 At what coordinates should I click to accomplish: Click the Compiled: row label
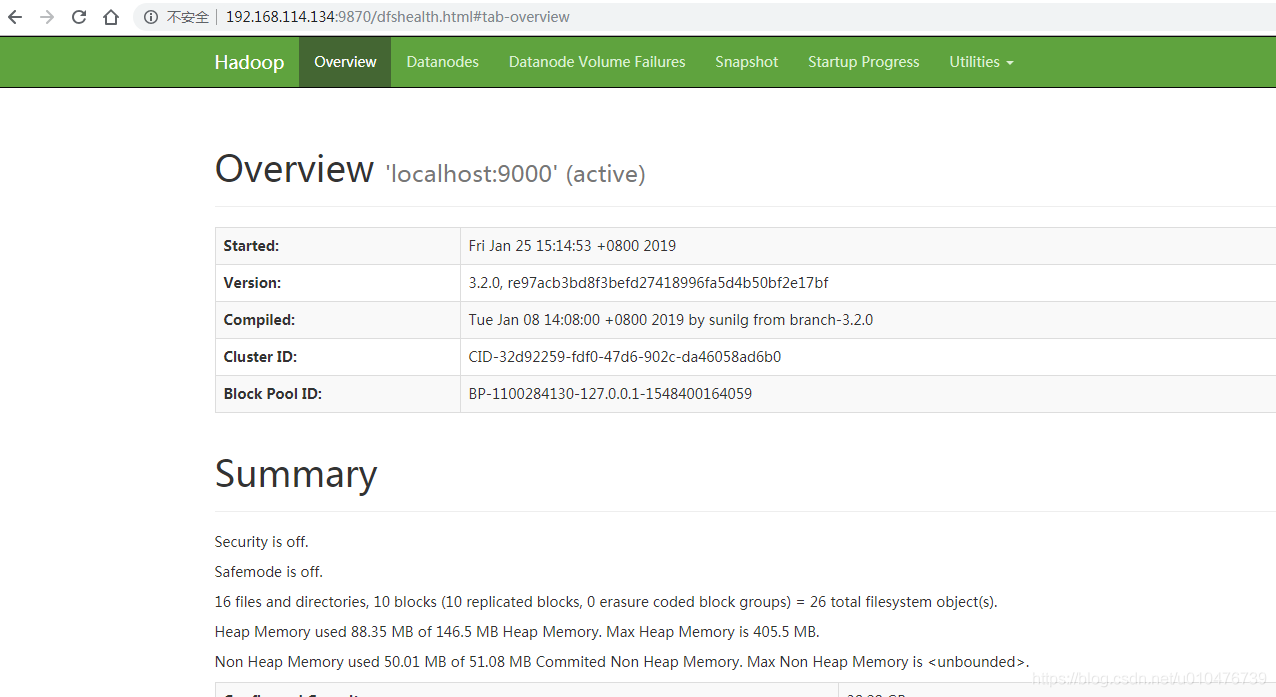click(x=259, y=320)
